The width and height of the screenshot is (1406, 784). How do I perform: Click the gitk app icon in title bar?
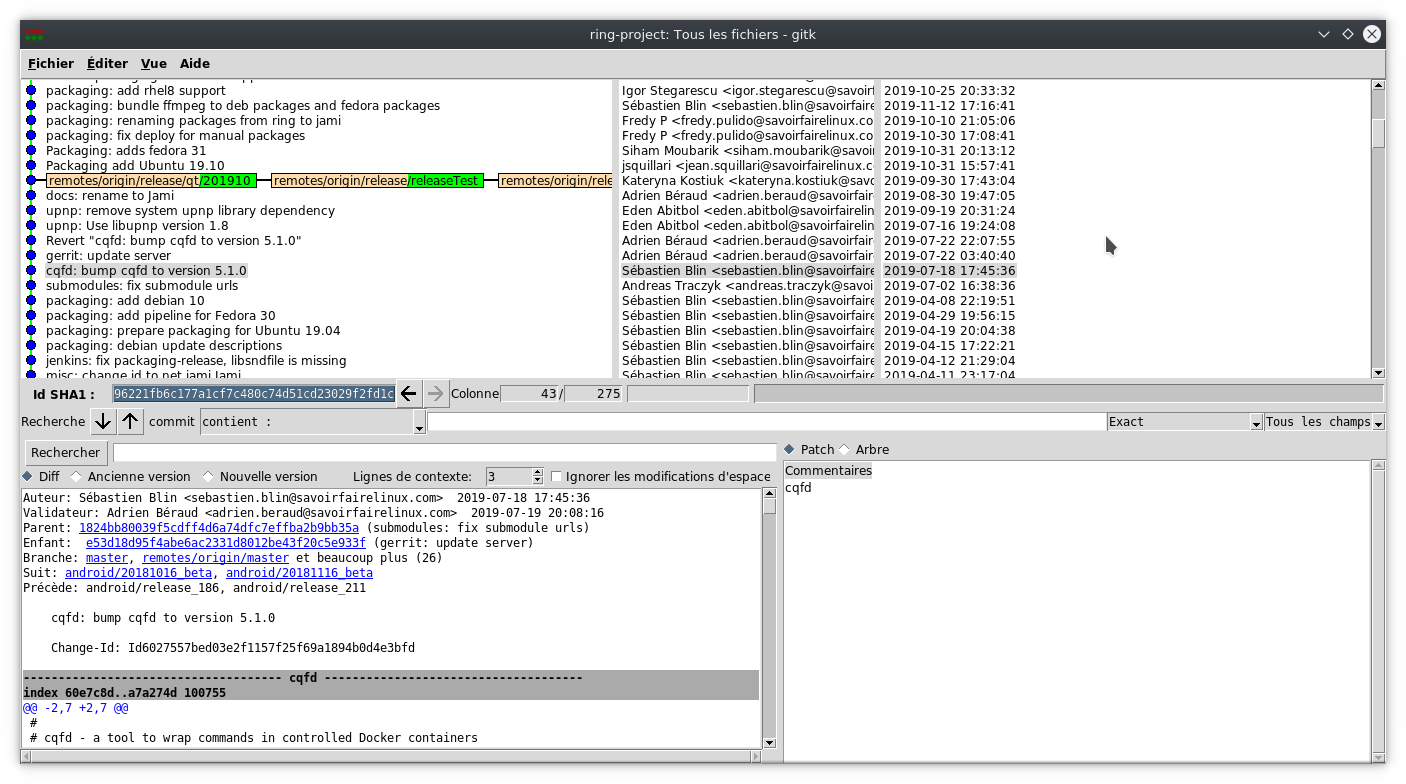click(x=35, y=34)
